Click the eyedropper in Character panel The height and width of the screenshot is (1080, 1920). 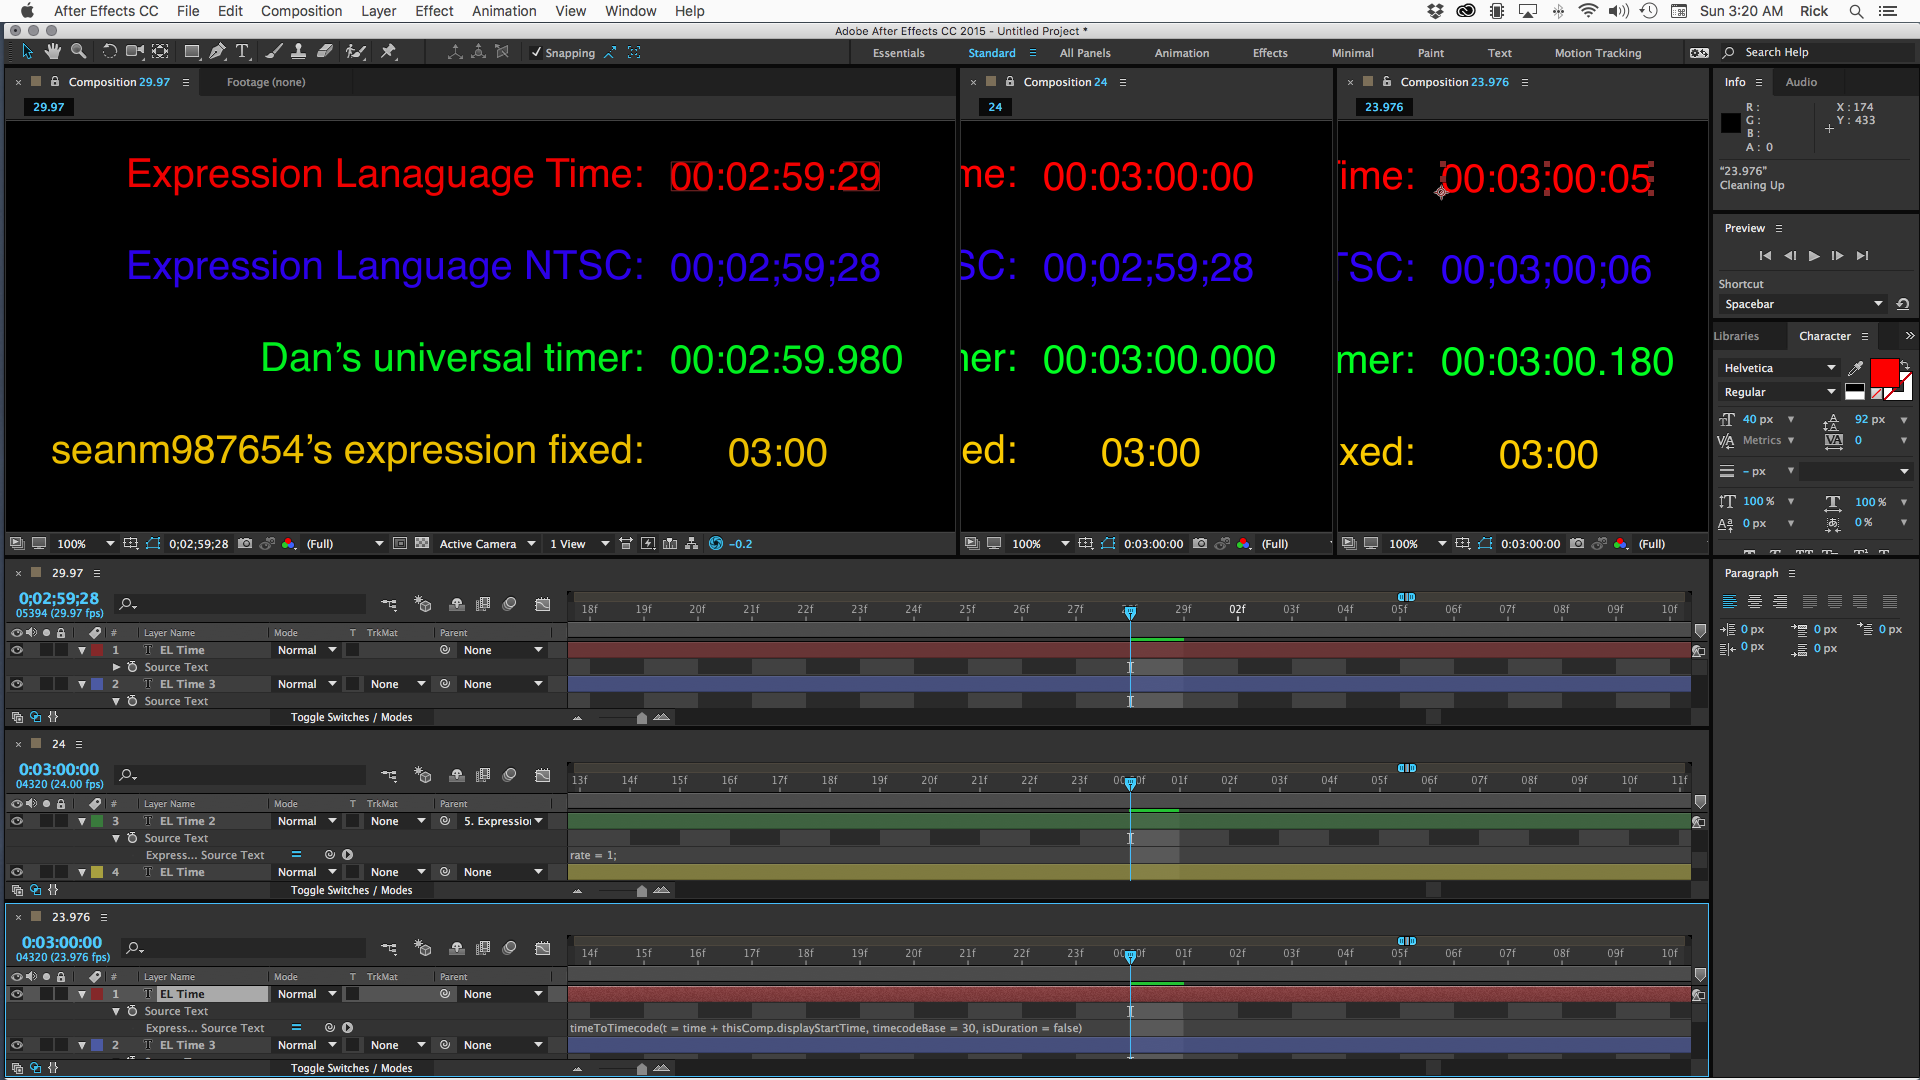click(x=1856, y=368)
